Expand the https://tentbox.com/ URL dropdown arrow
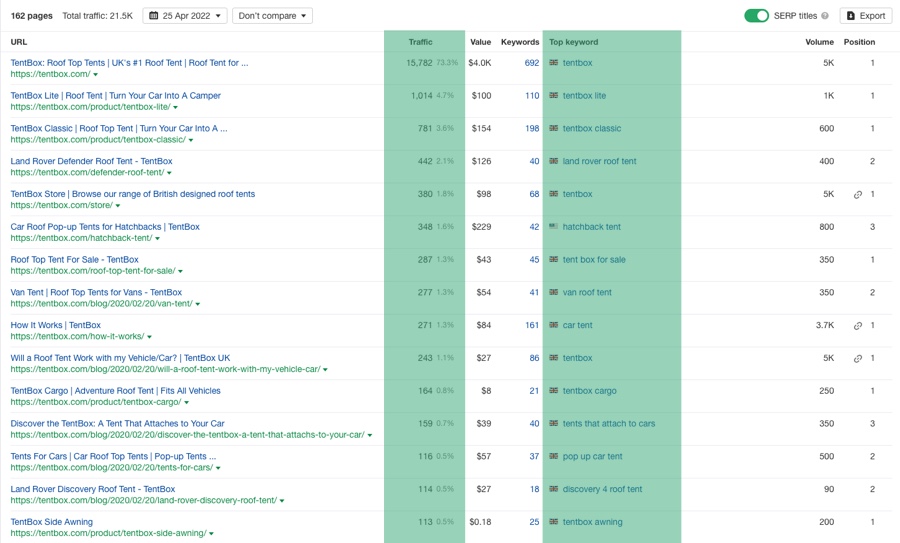 click(95, 75)
